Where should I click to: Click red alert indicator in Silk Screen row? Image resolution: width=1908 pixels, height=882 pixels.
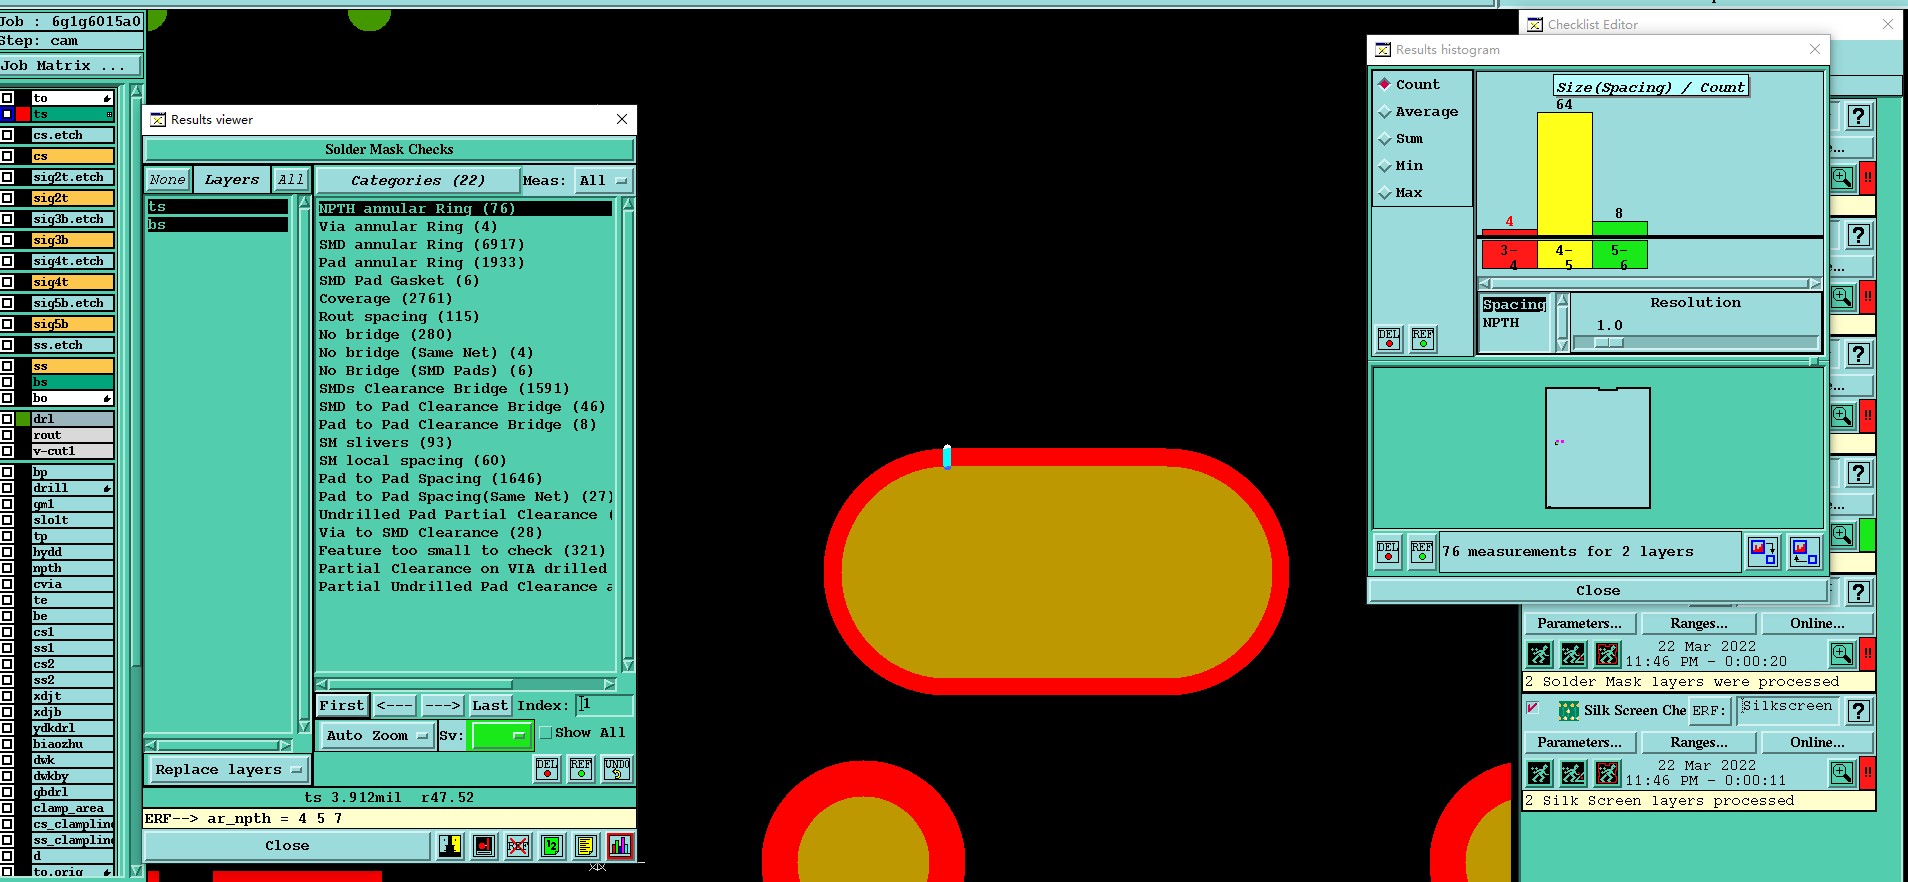(x=1867, y=773)
